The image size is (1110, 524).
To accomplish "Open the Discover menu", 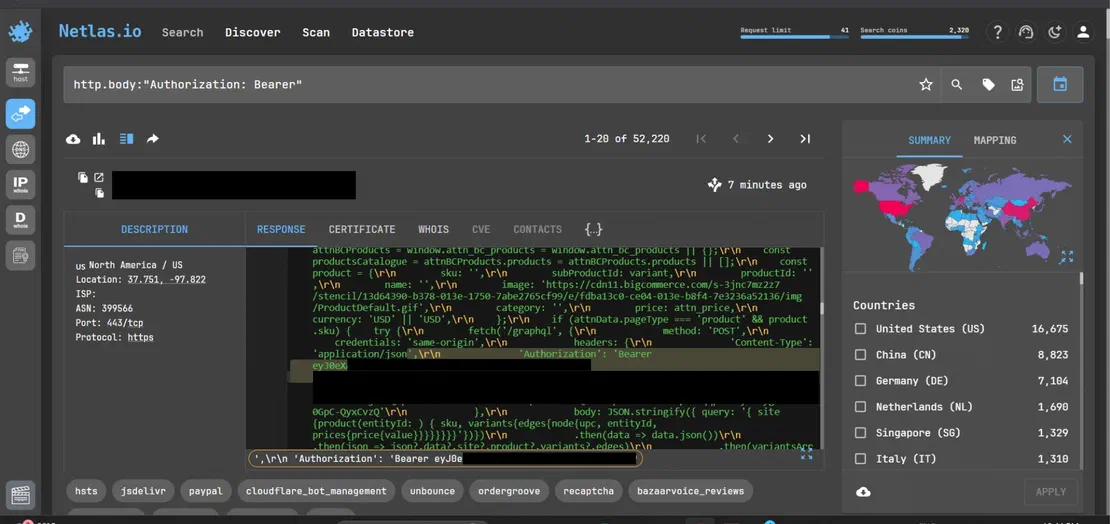I will 253,33.
